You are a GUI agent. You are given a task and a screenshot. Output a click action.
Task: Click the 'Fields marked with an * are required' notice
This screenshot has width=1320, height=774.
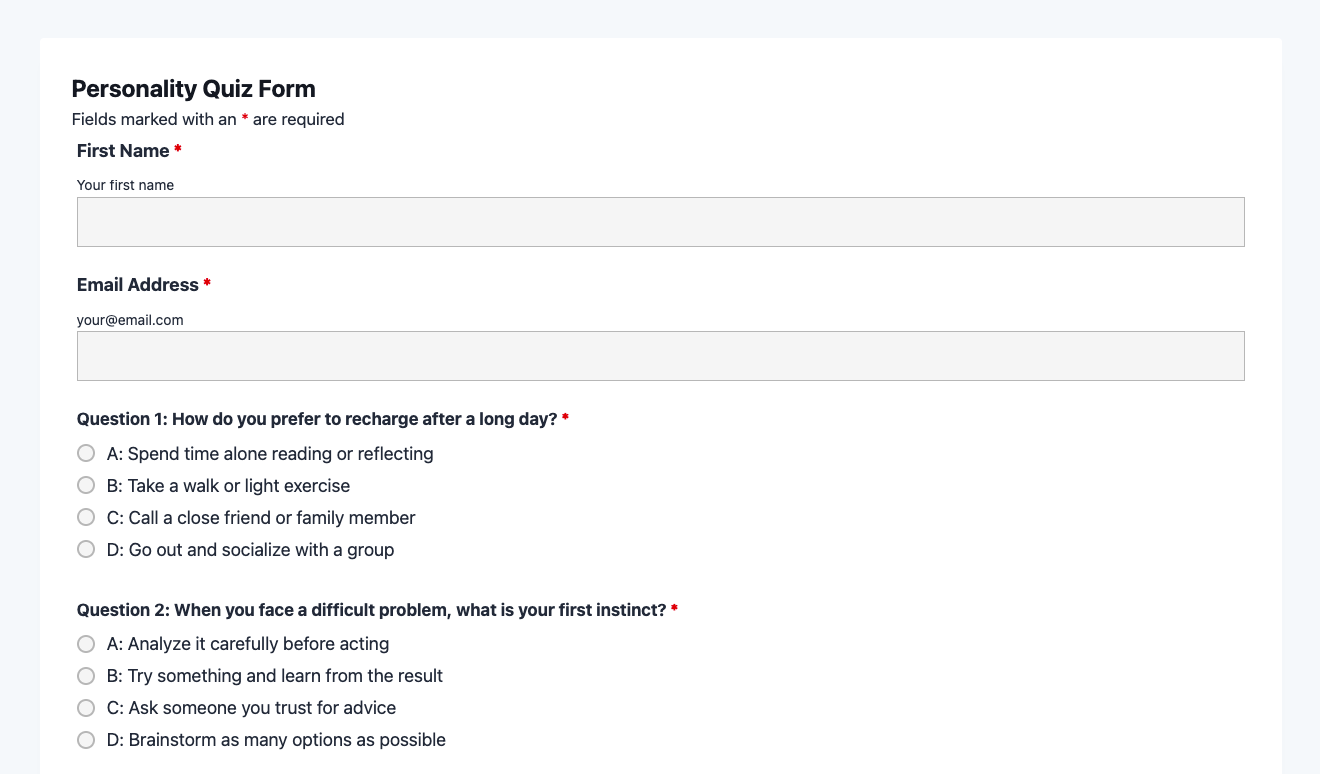click(208, 119)
